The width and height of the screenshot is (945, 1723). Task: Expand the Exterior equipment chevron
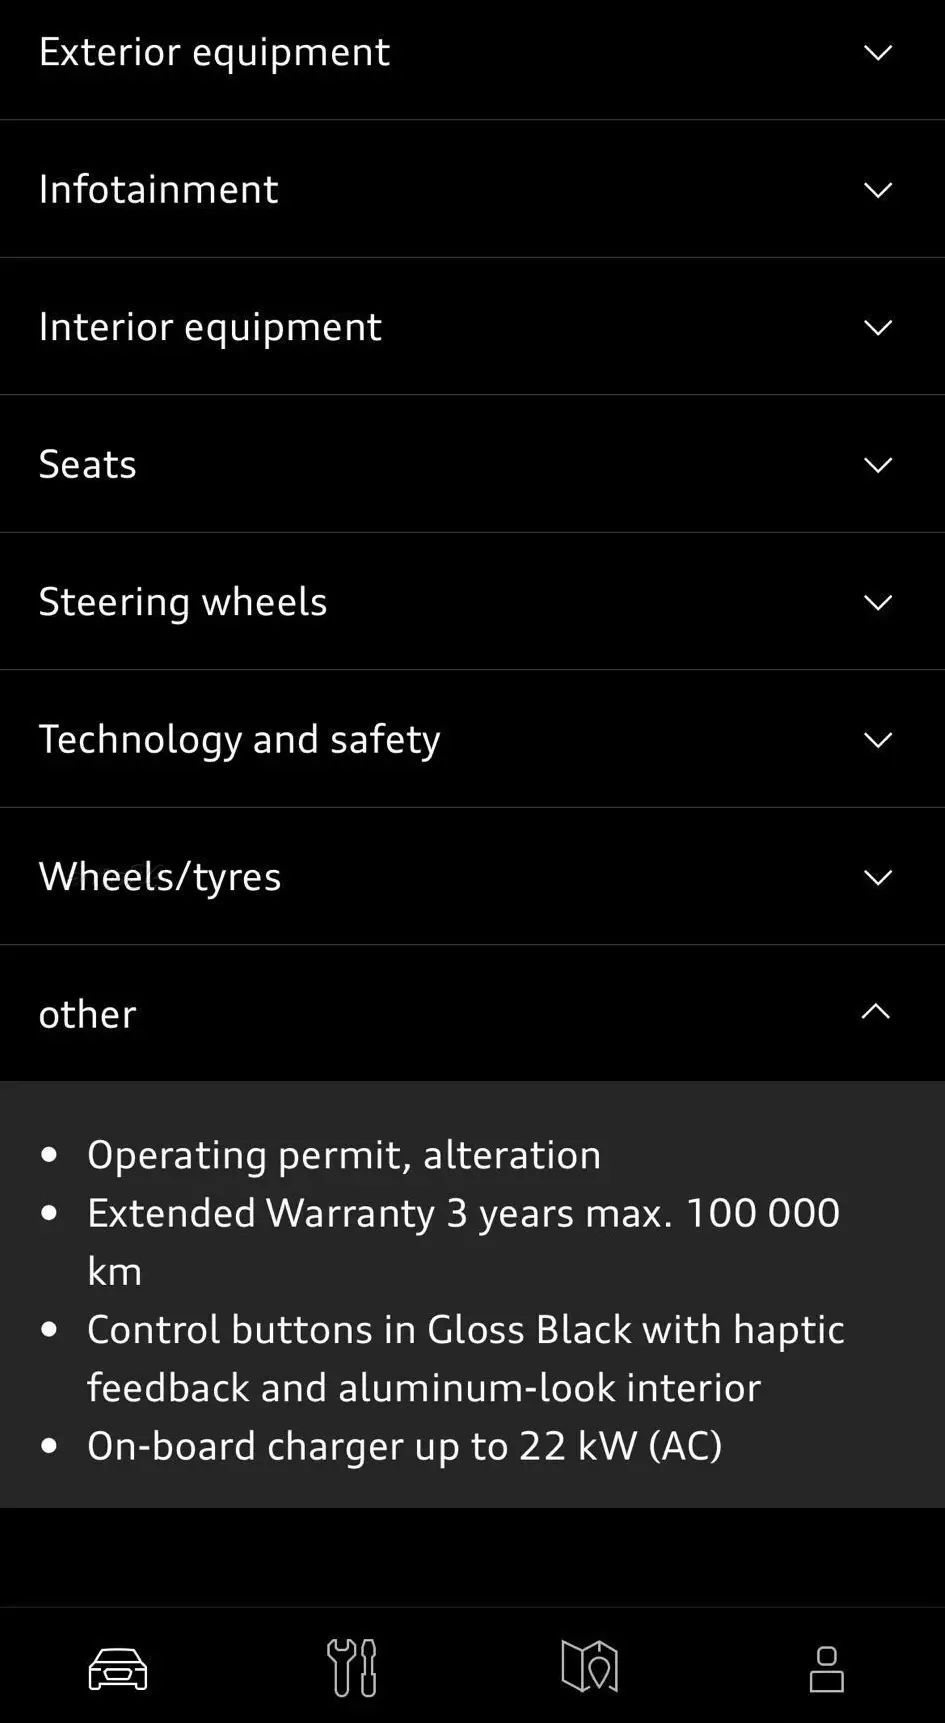point(877,53)
